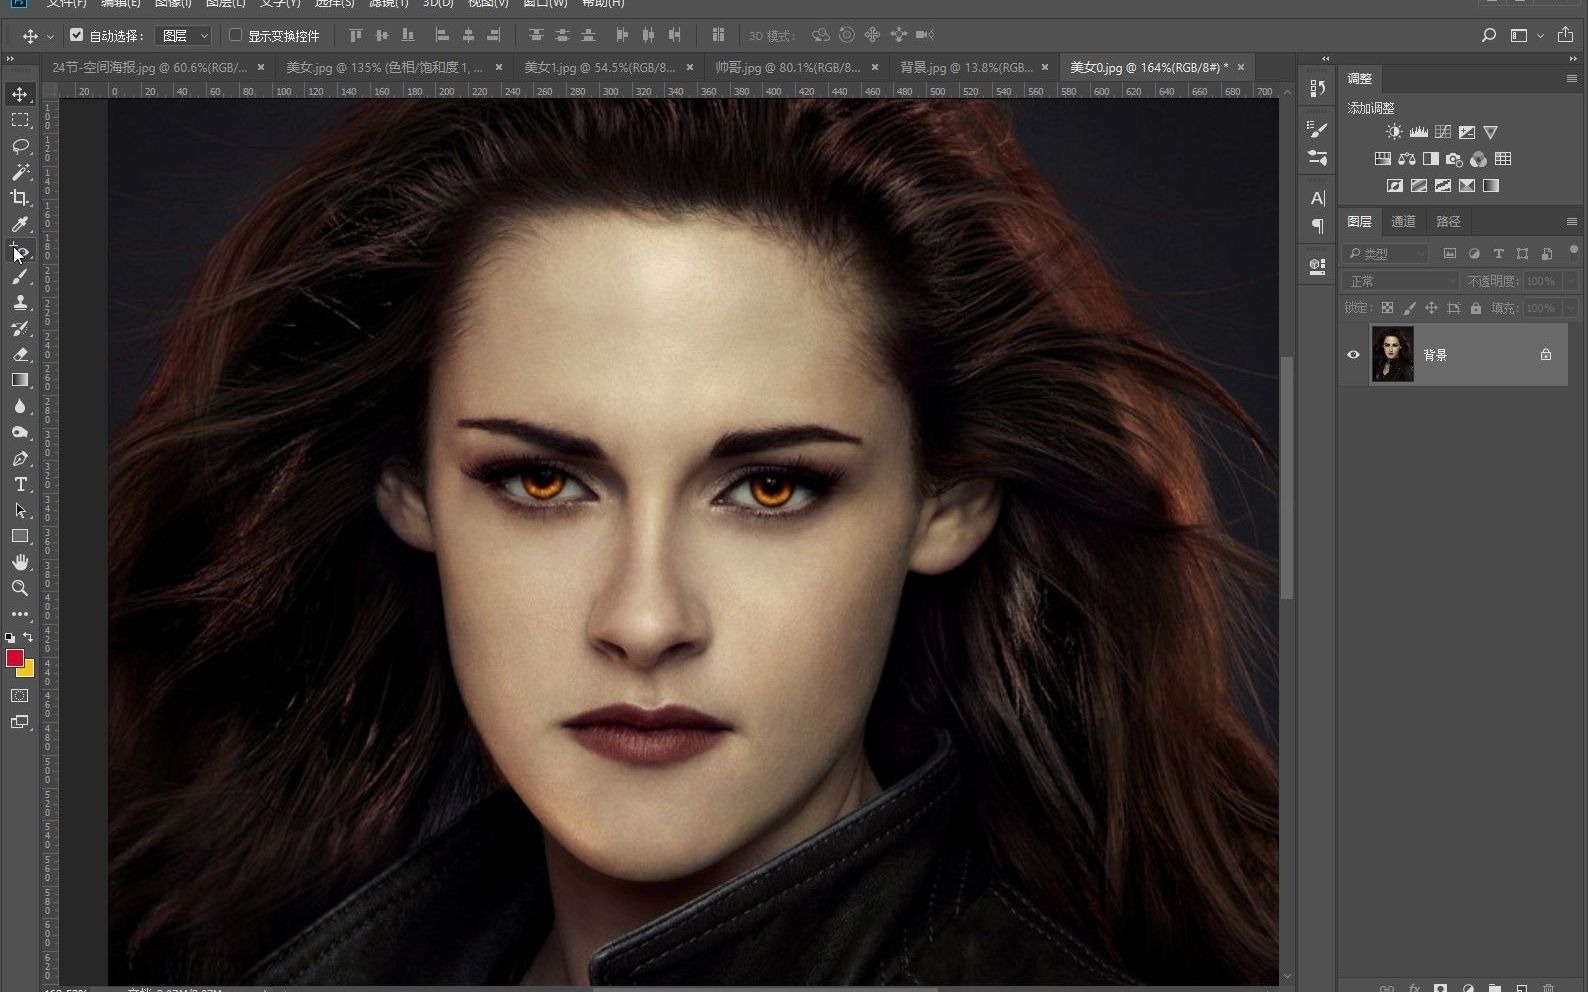The height and width of the screenshot is (992, 1588).
Task: Open the 图层 auto-select dropdown
Action: point(185,36)
